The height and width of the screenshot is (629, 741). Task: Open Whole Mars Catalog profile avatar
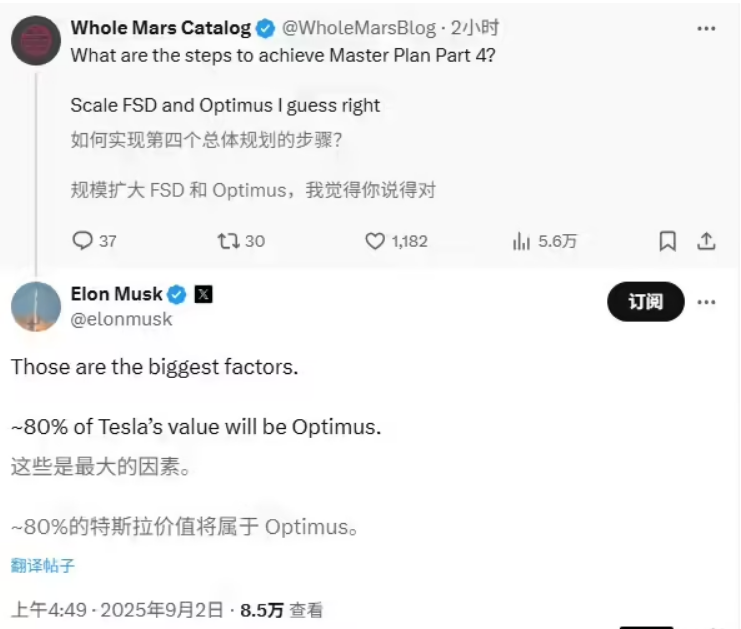tap(36, 40)
